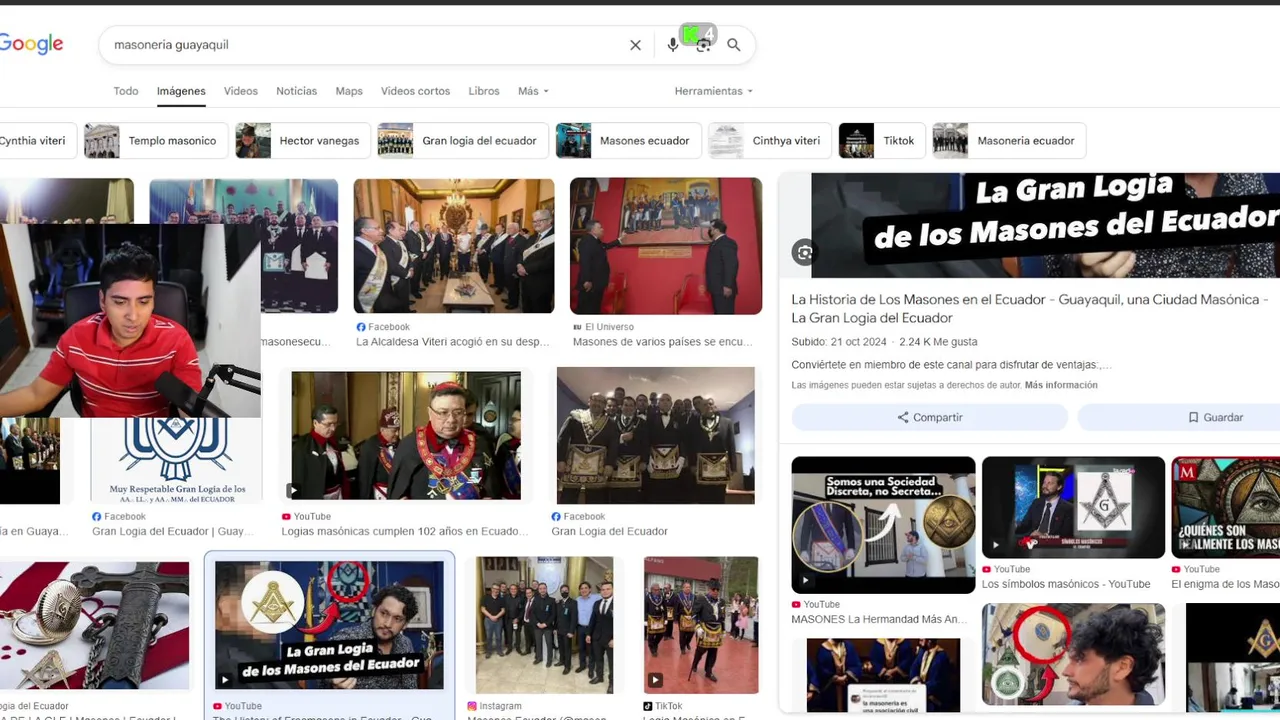
Task: Click Masones de varios países caption text
Action: click(663, 342)
